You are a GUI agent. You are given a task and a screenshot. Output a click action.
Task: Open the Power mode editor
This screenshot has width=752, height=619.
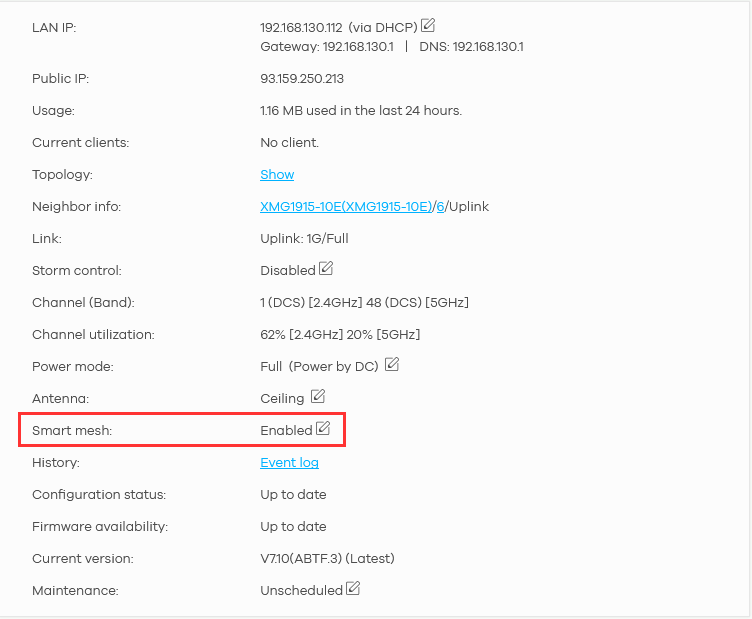[392, 365]
